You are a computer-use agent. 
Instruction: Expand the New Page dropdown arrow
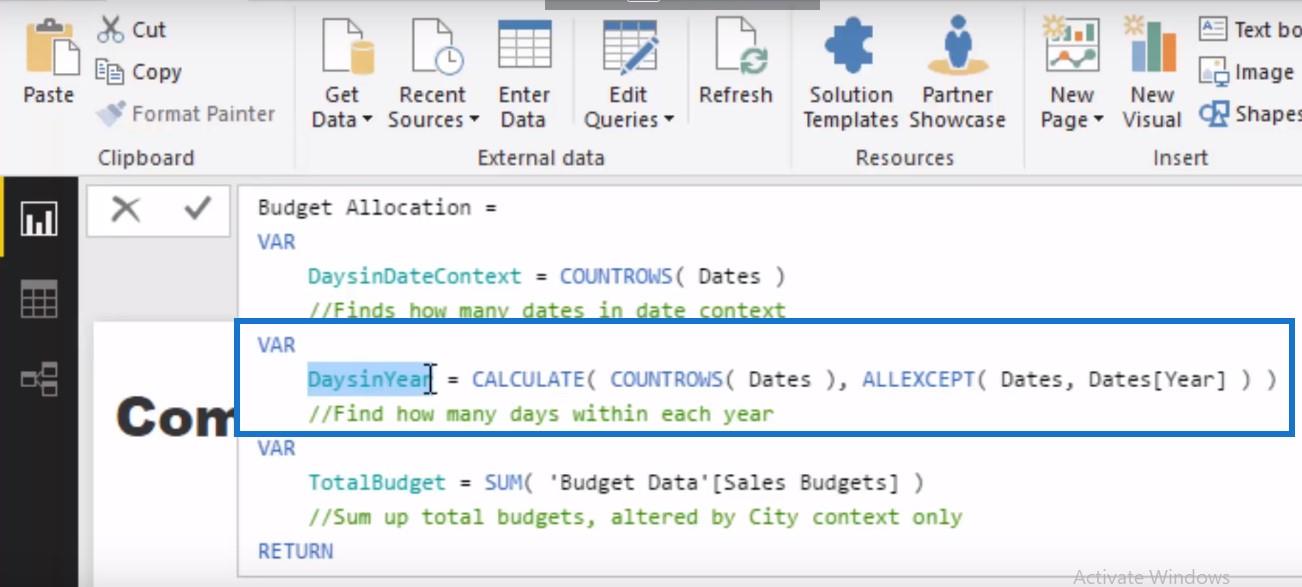pos(1098,120)
